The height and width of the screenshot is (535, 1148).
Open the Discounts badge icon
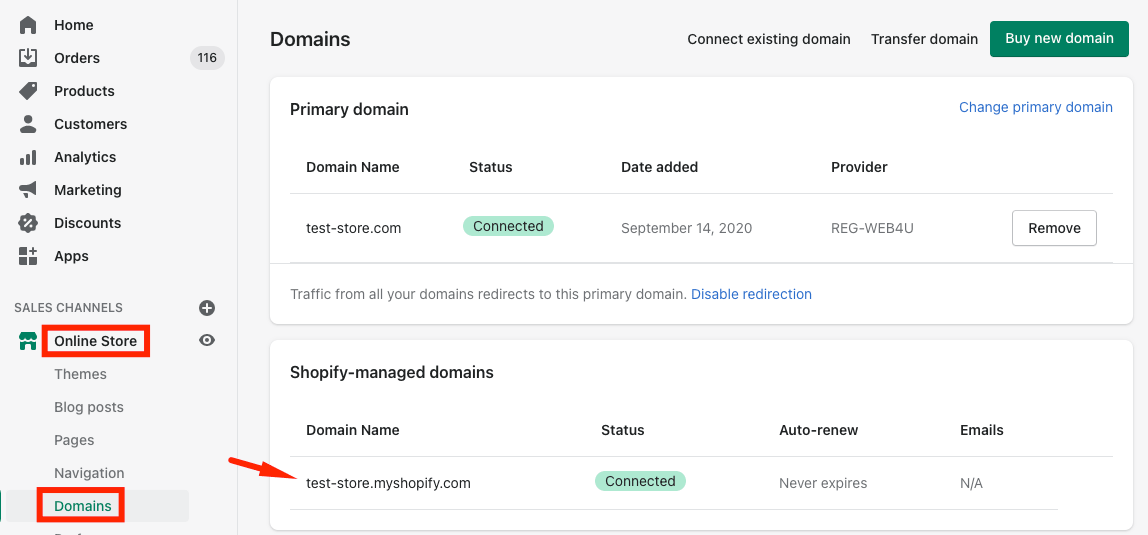(x=28, y=223)
